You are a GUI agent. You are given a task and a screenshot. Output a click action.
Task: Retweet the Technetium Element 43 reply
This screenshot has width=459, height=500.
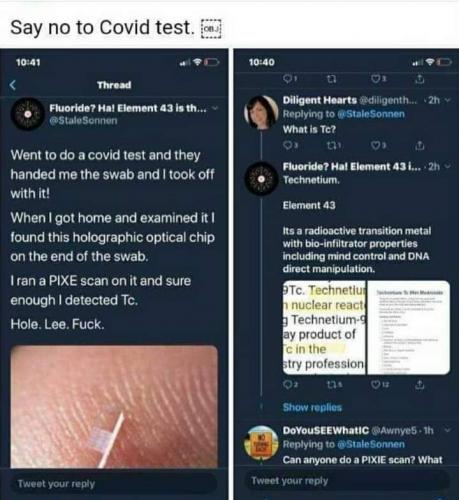334,385
